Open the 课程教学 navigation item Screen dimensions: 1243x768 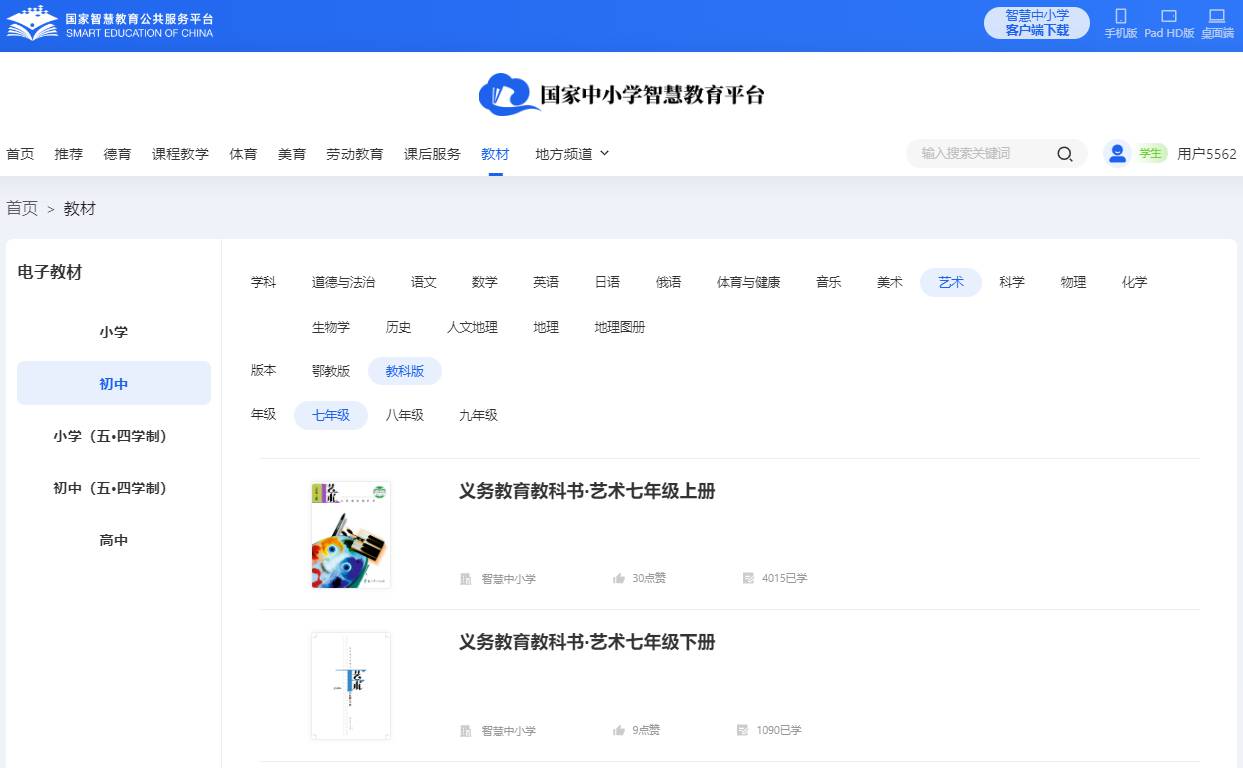[x=181, y=154]
